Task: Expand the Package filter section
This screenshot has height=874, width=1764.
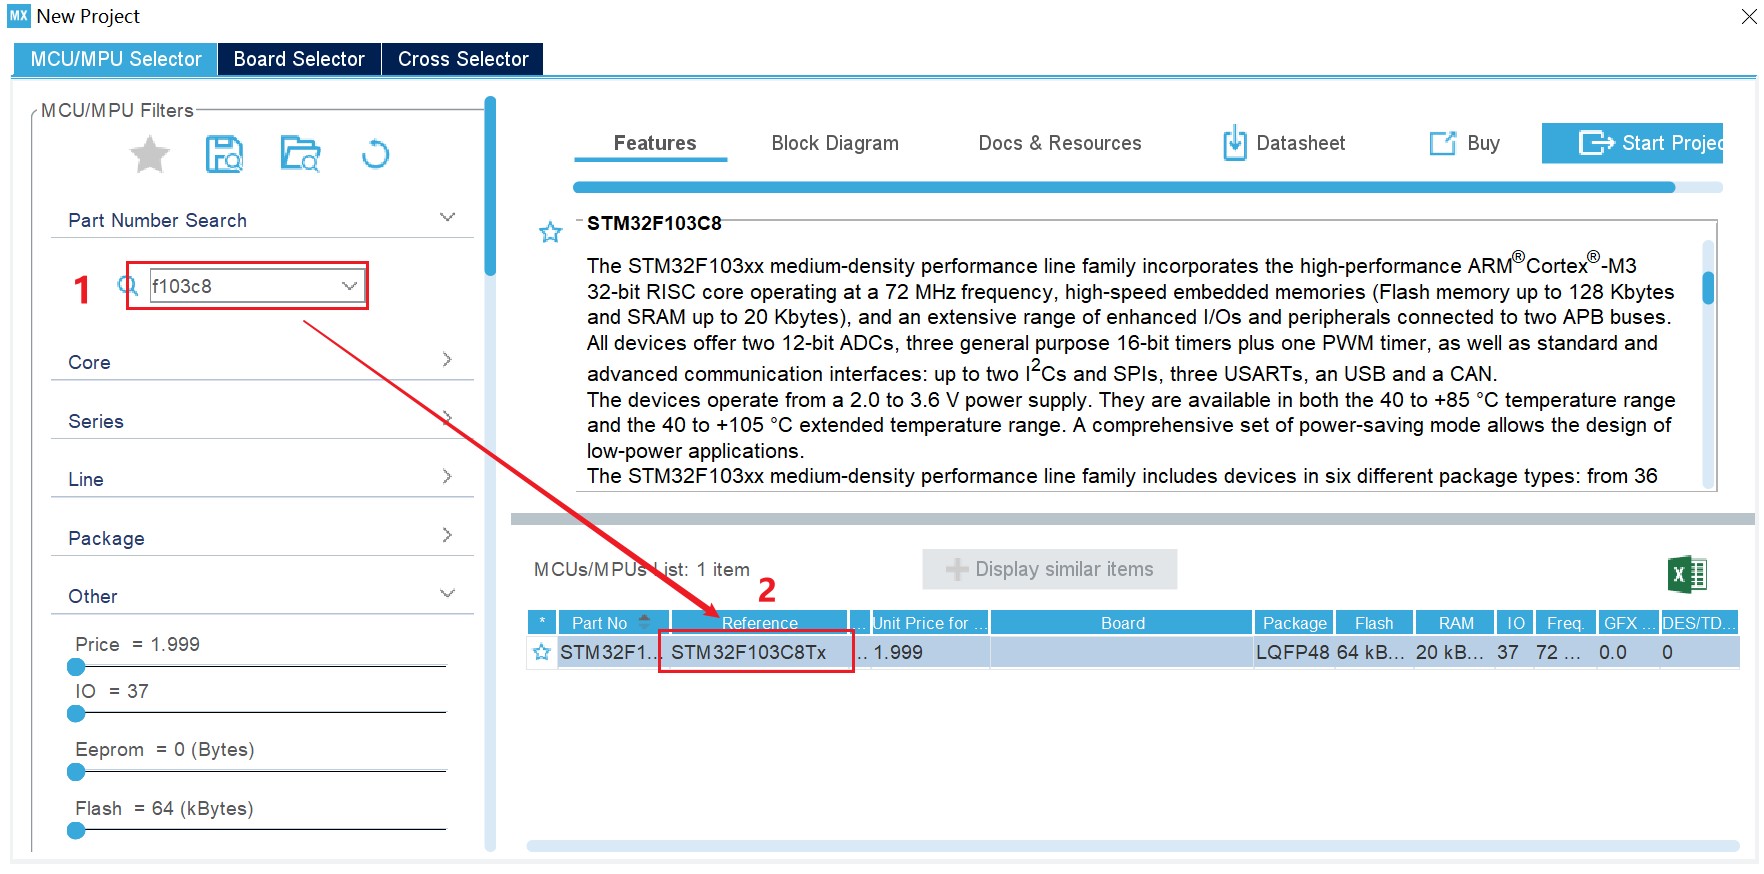Action: [x=447, y=535]
